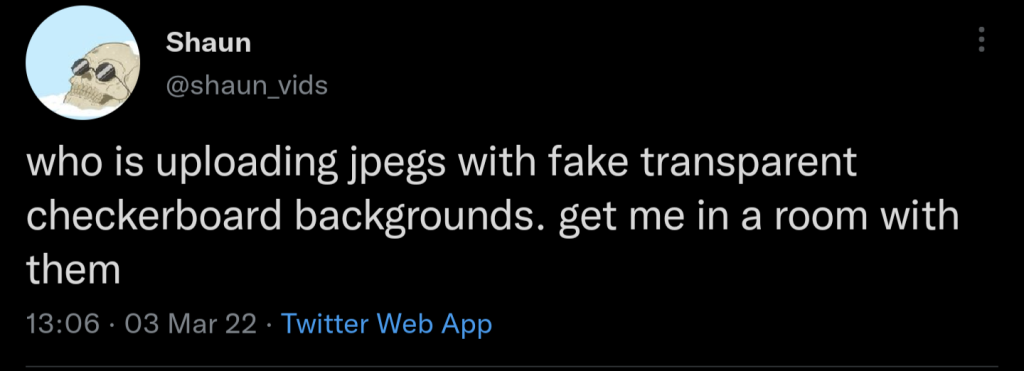Open the three-dot more options menu

point(980,40)
